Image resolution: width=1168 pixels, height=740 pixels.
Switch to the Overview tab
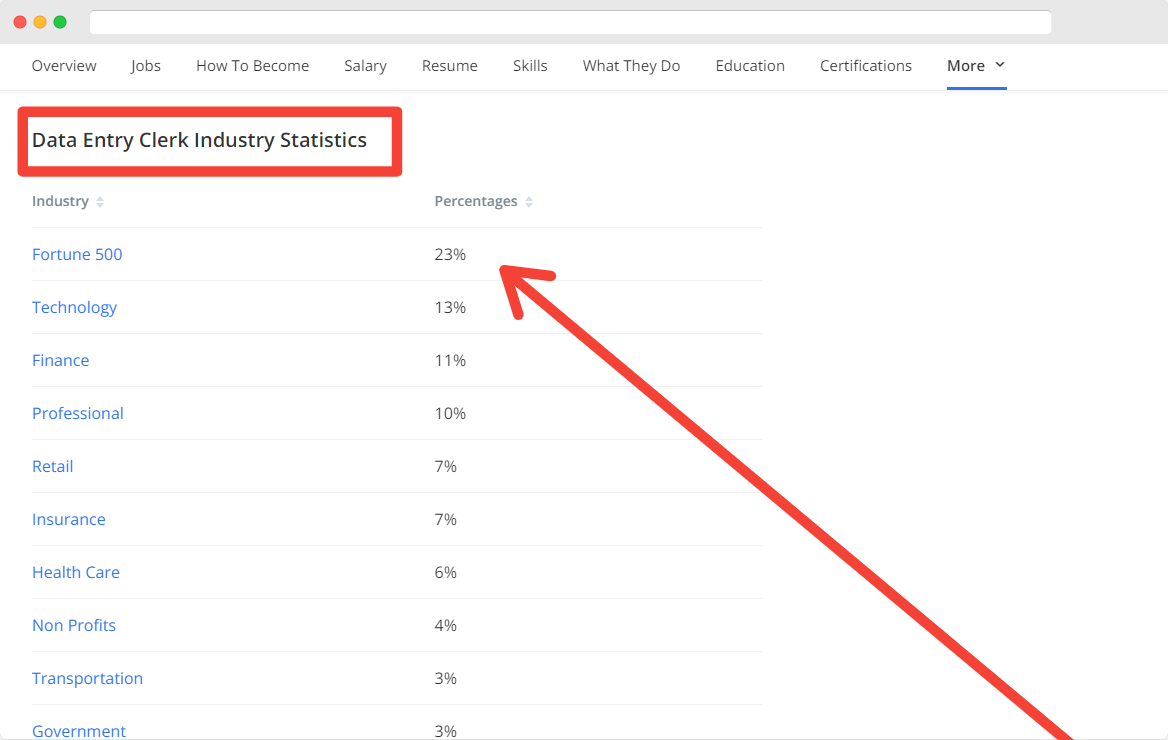pyautogui.click(x=64, y=66)
